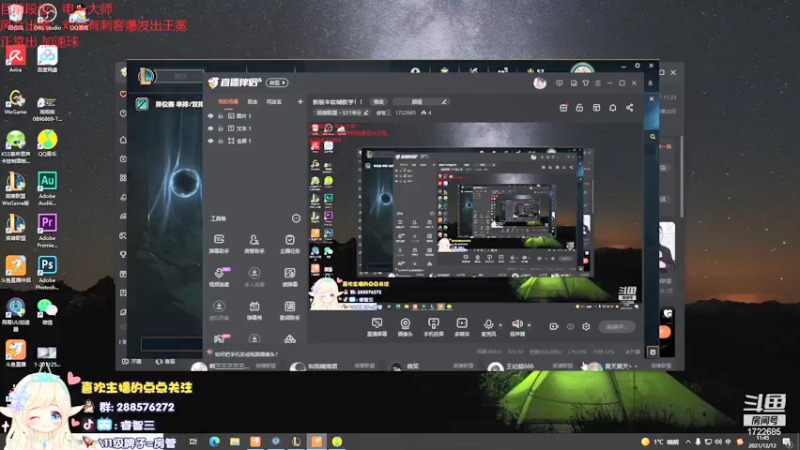The height and width of the screenshot is (450, 800).
Task: Open the 虚拟形象 tool icon
Action: (219, 310)
